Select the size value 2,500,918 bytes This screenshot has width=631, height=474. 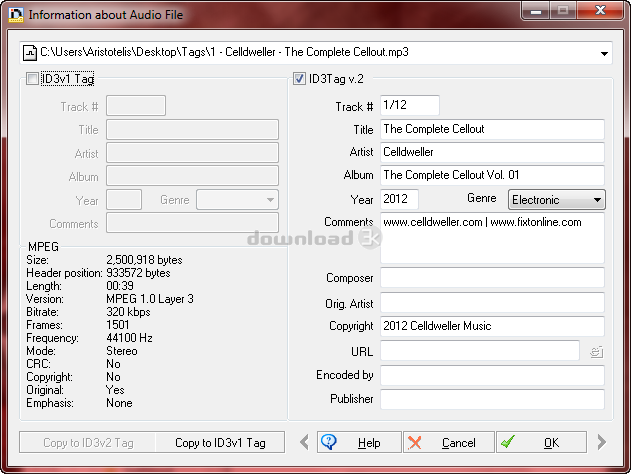[x=144, y=260]
